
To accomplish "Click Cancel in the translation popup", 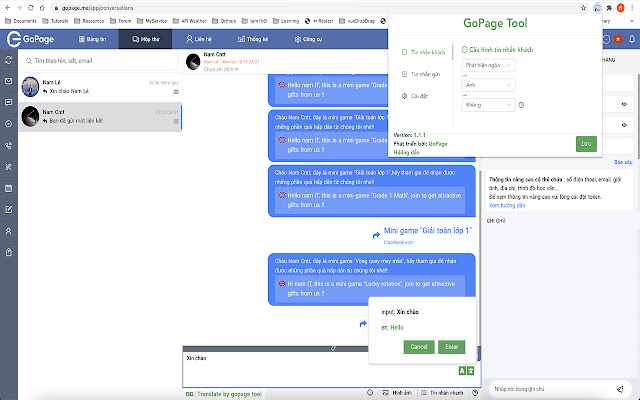I will (419, 347).
